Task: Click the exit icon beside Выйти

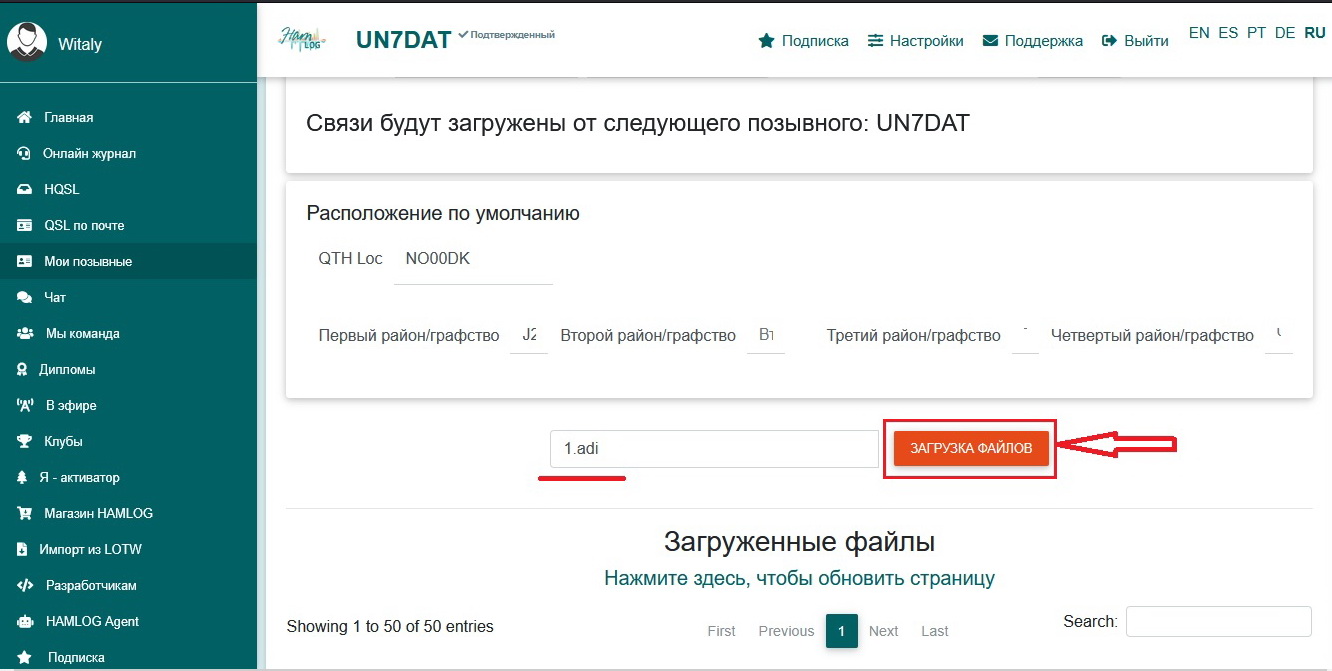Action: click(x=1109, y=41)
